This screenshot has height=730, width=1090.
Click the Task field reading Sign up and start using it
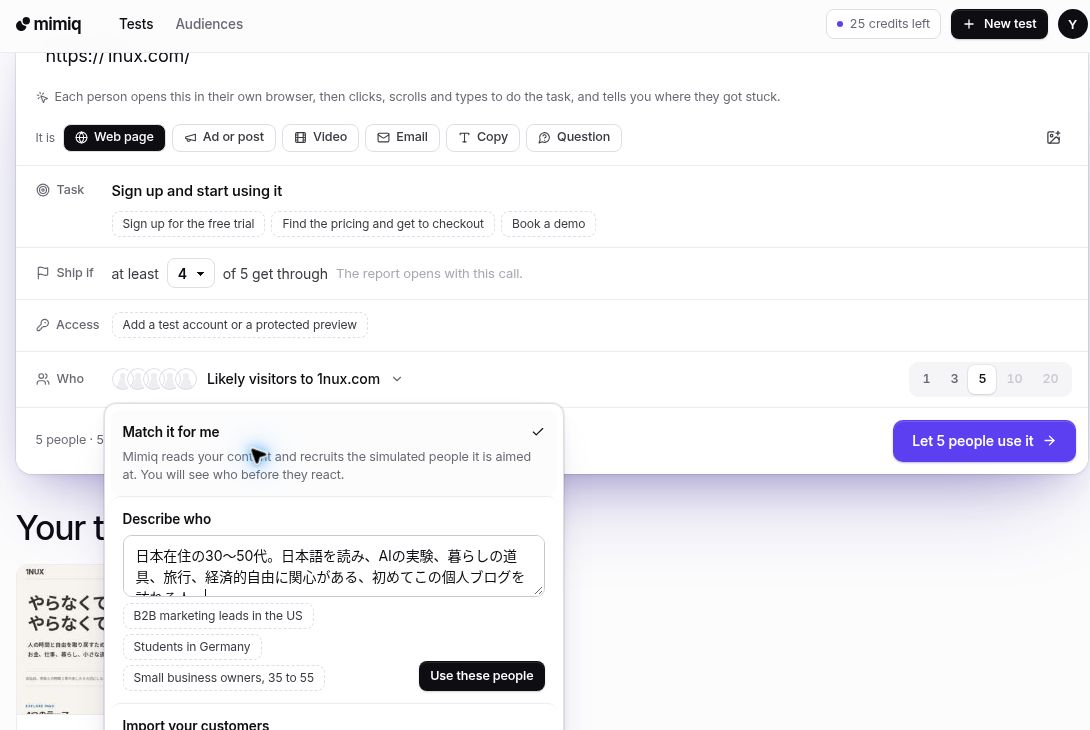click(x=197, y=191)
